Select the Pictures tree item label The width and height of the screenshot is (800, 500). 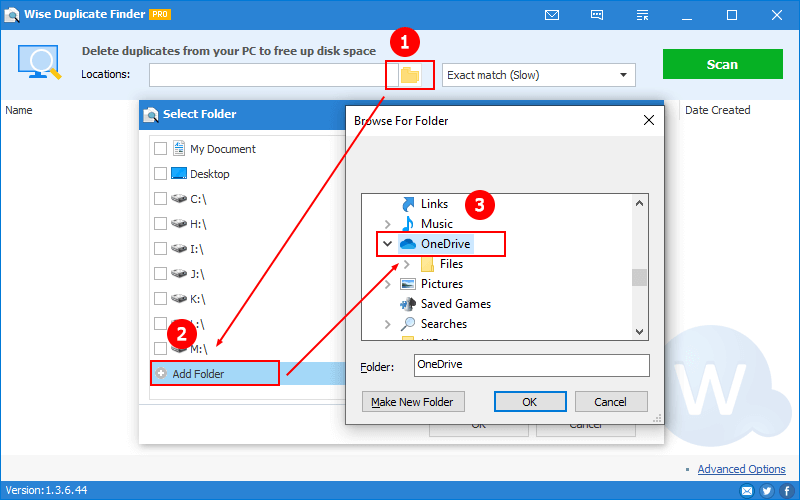click(442, 284)
